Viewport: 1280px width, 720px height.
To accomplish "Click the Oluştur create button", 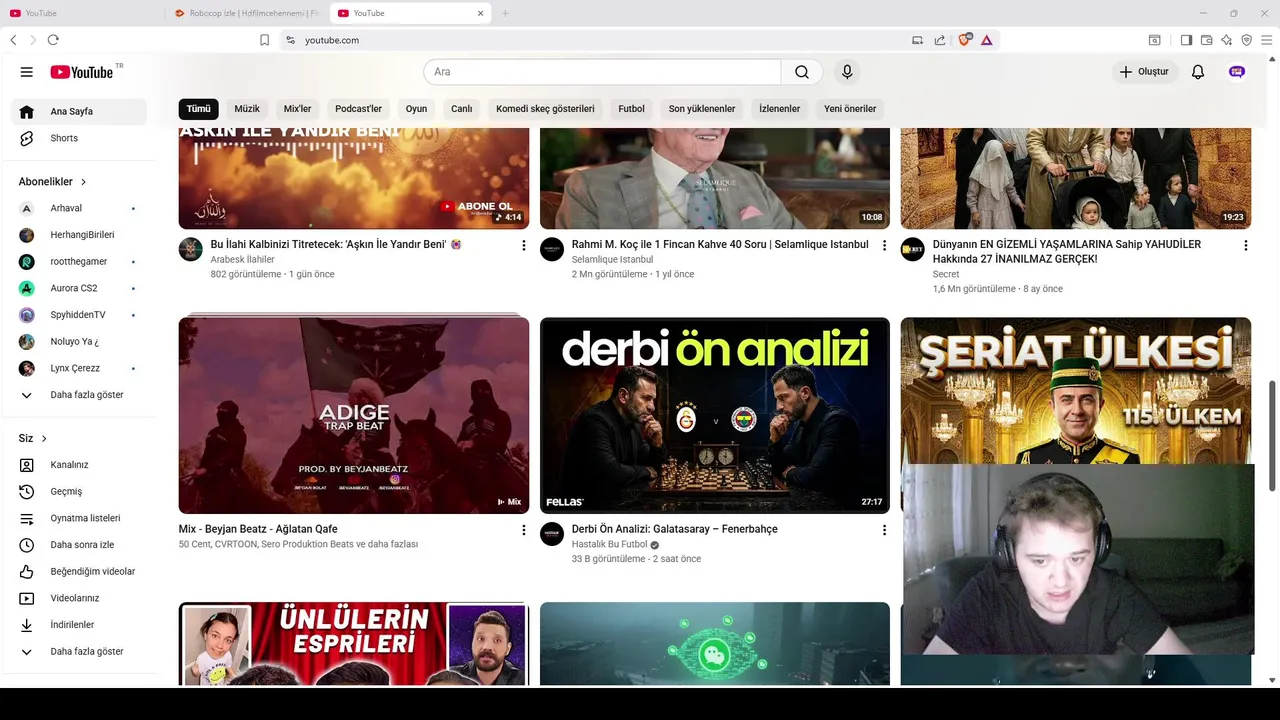I will tap(1144, 72).
